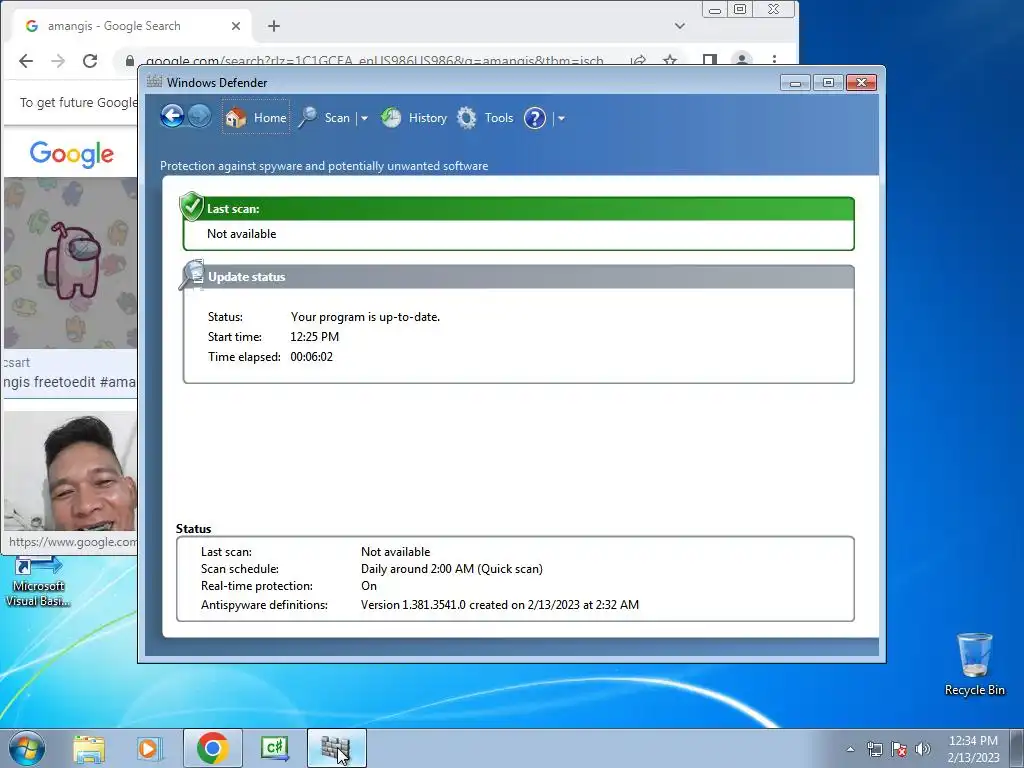Image resolution: width=1024 pixels, height=768 pixels.
Task: Open Chrome's tab search chevron
Action: coord(680,26)
